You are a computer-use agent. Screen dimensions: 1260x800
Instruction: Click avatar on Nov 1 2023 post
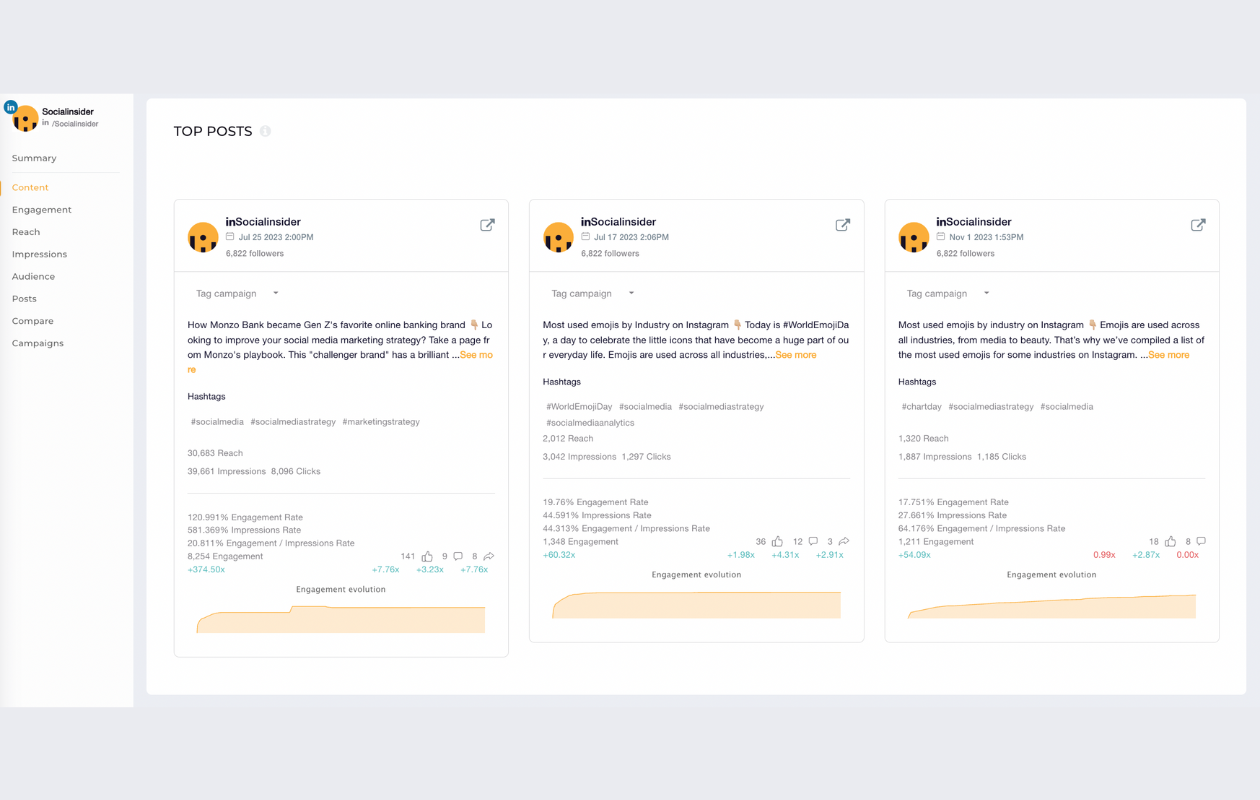(913, 238)
